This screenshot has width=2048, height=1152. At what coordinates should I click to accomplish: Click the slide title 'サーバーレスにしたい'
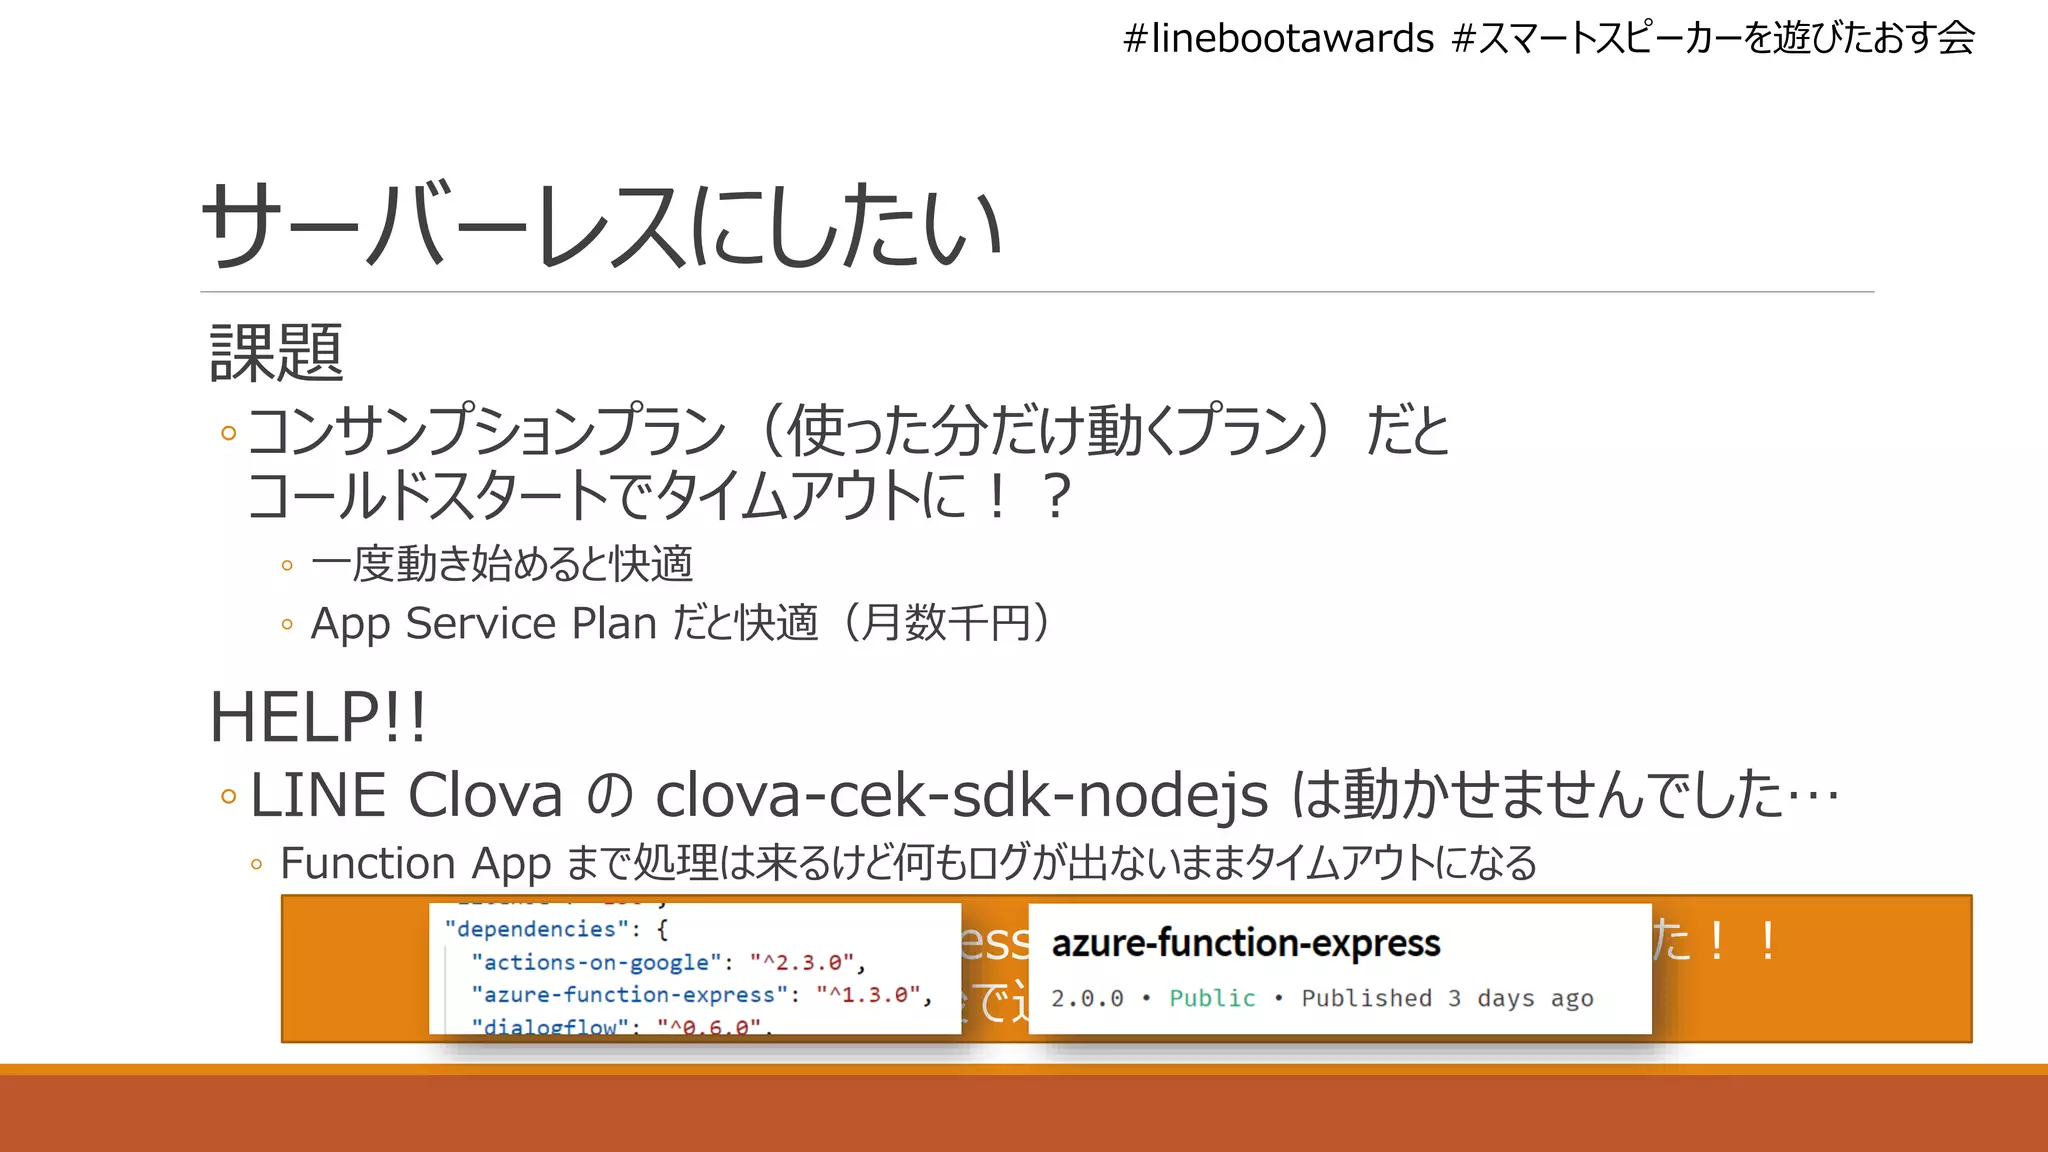602,226
